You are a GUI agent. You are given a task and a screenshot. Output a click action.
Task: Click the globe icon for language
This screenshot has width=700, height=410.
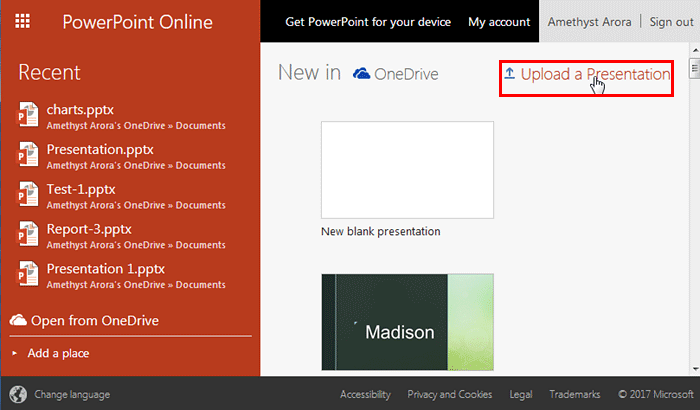click(x=18, y=394)
